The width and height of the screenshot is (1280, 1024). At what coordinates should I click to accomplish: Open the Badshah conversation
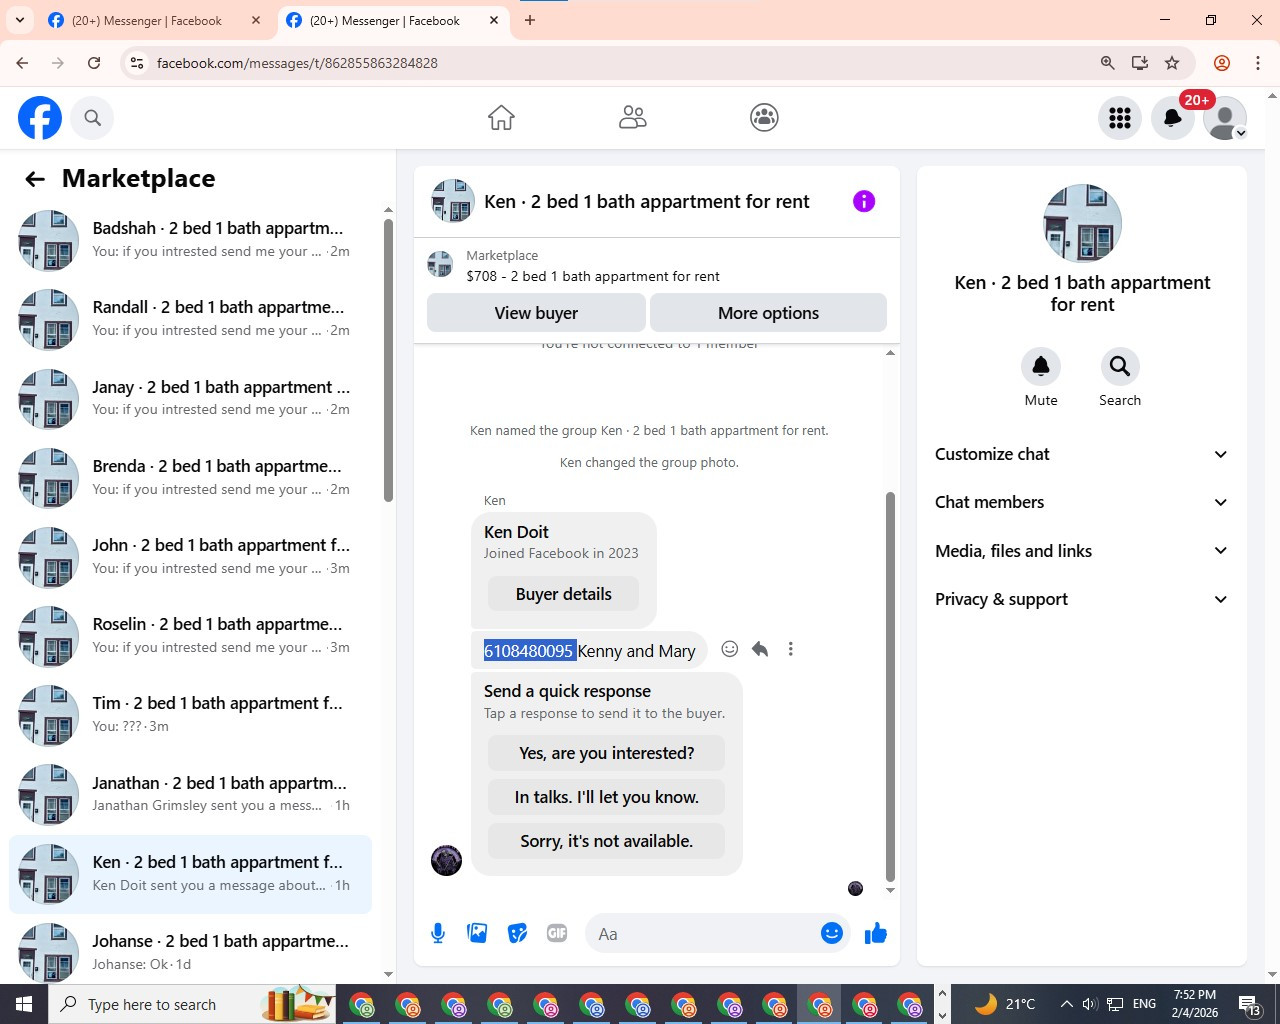coord(190,240)
